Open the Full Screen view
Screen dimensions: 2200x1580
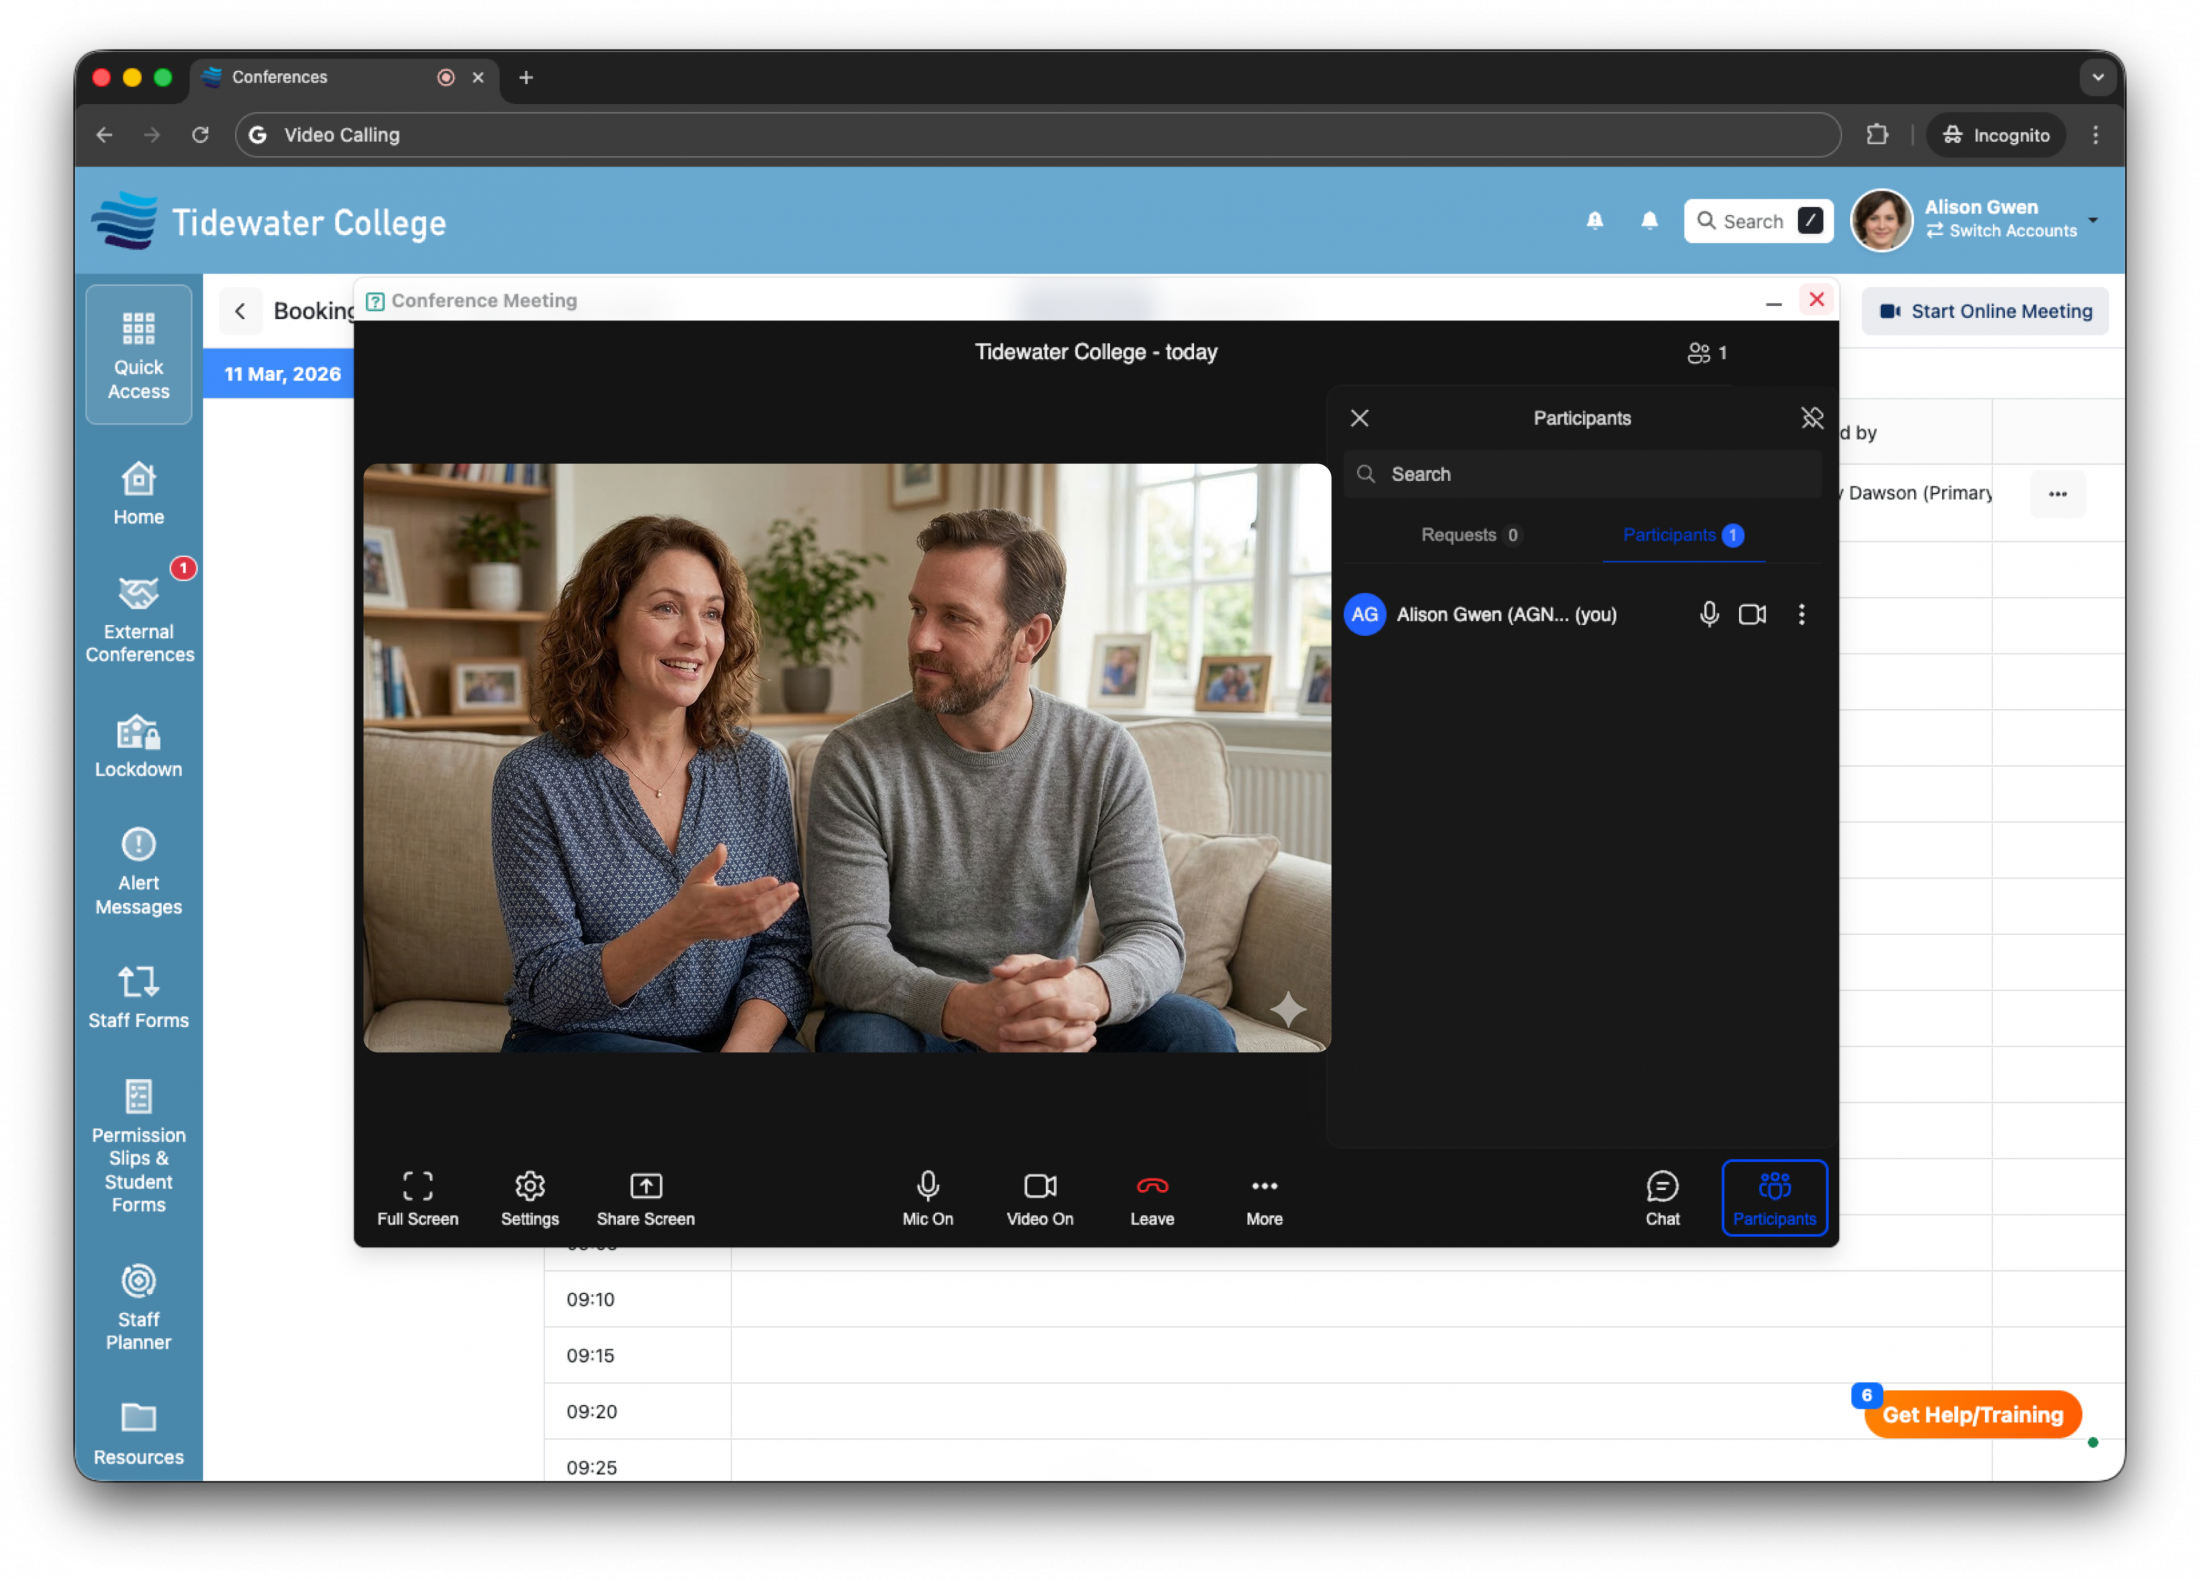pos(417,1197)
